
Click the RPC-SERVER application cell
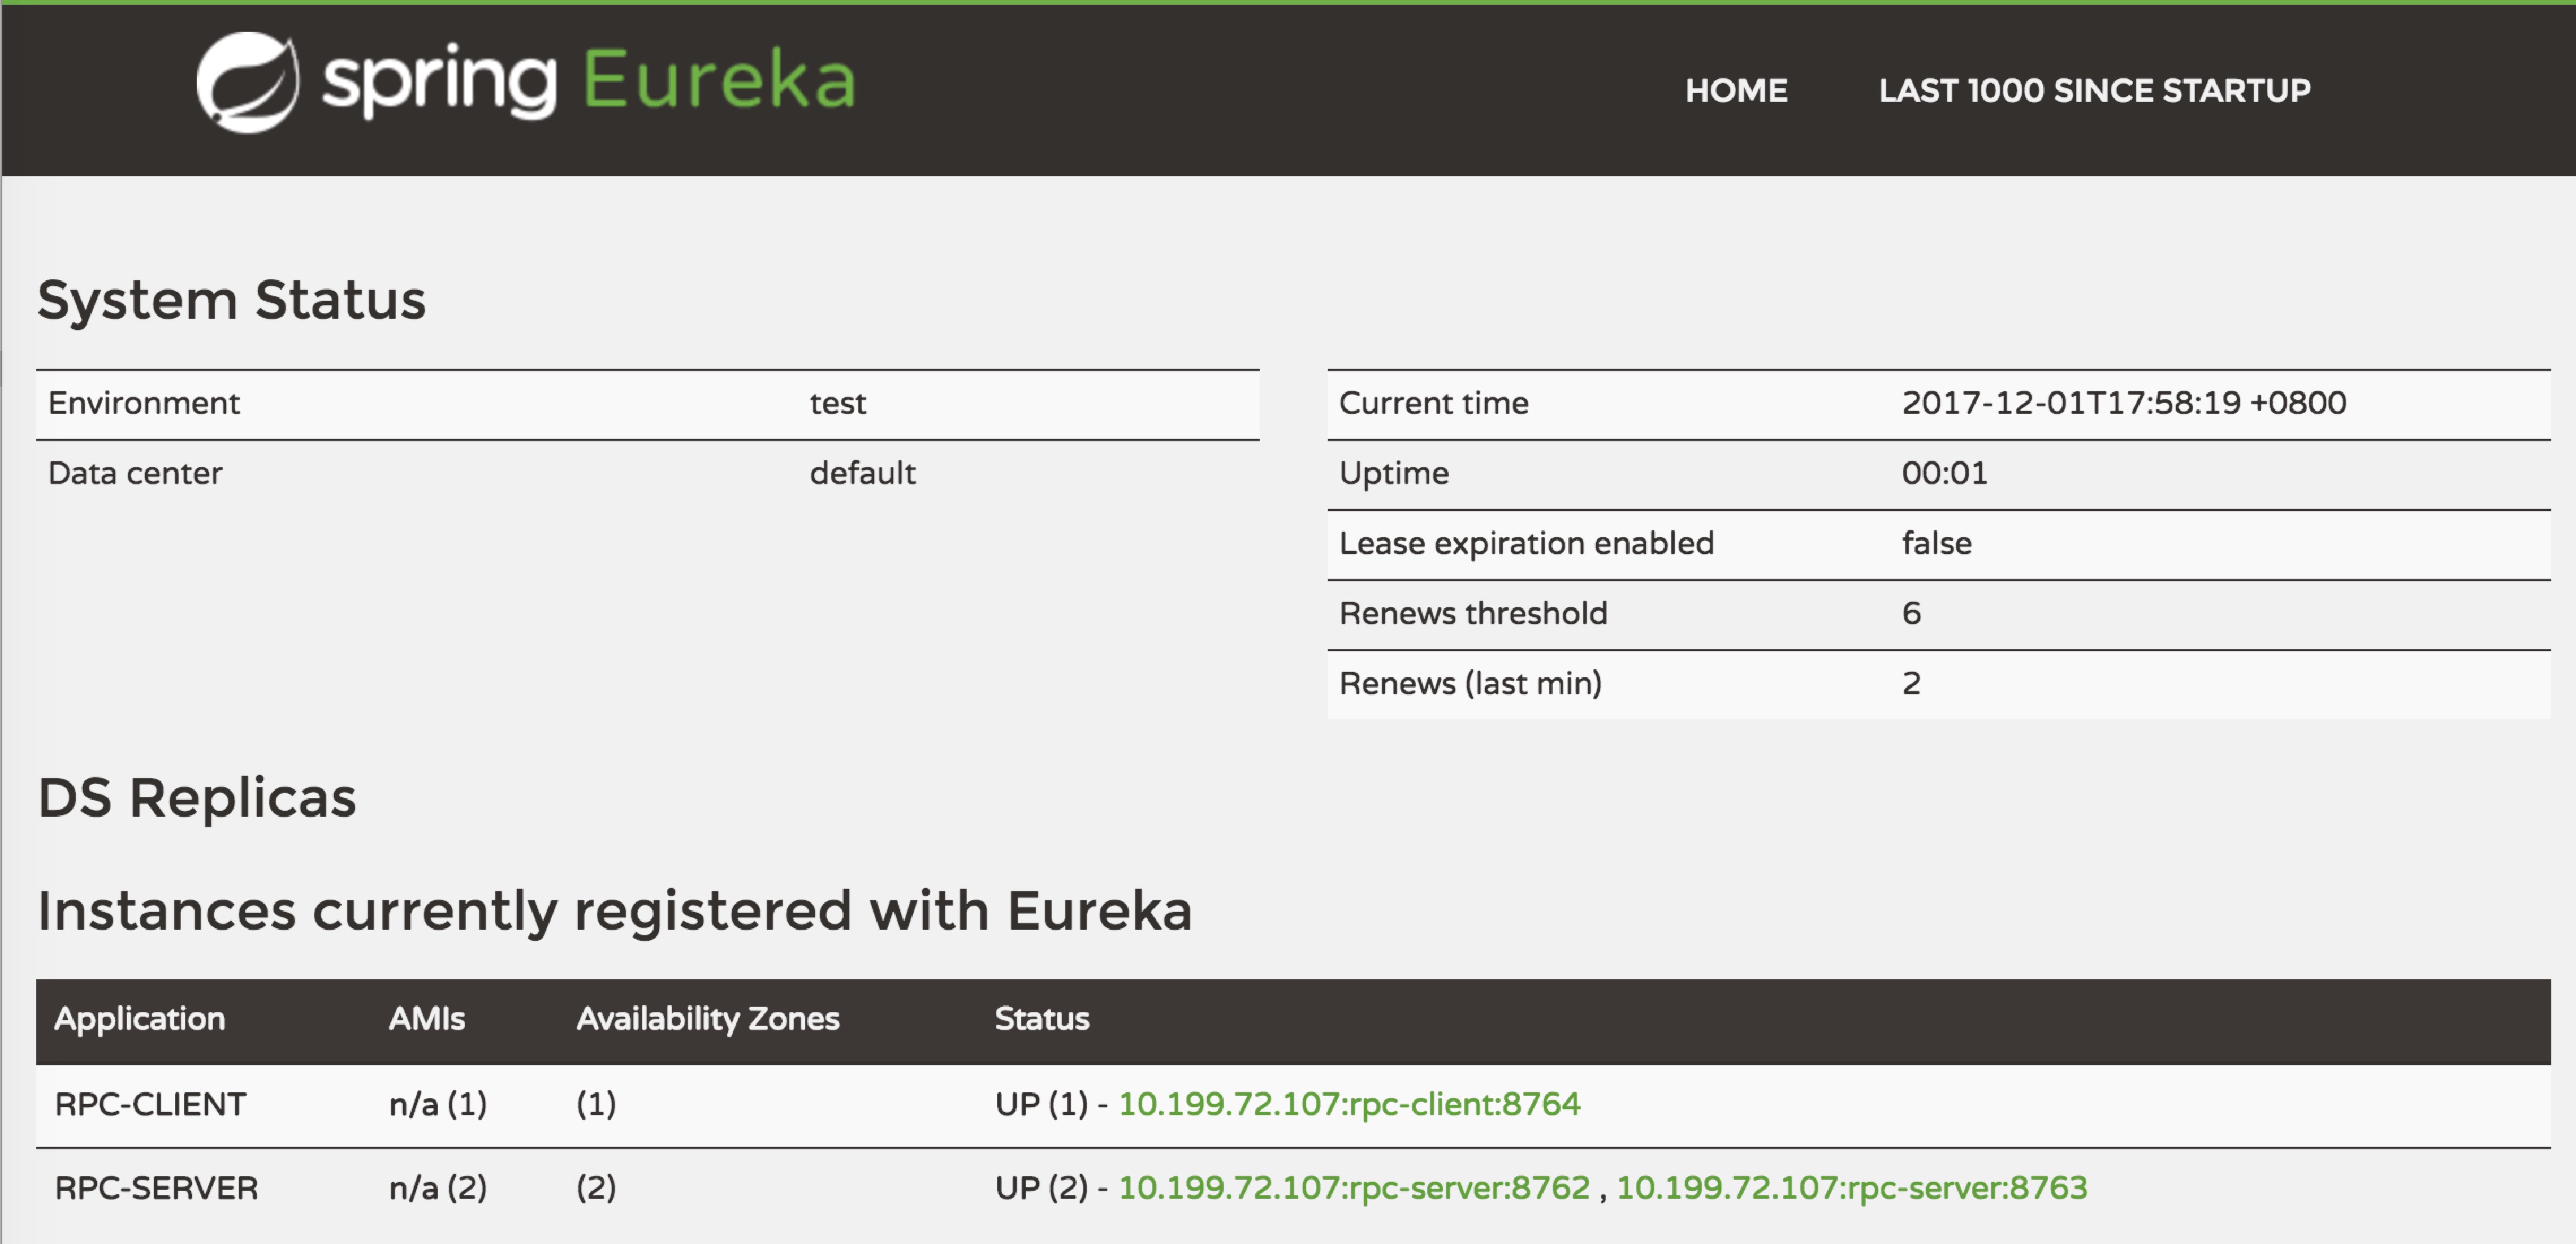(156, 1188)
